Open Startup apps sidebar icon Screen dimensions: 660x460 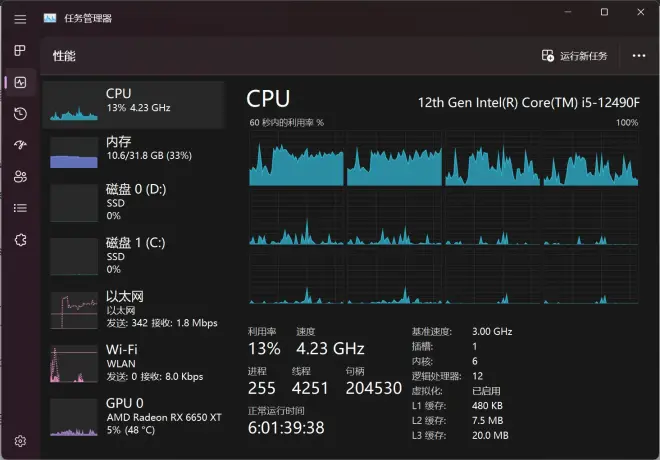(20, 145)
